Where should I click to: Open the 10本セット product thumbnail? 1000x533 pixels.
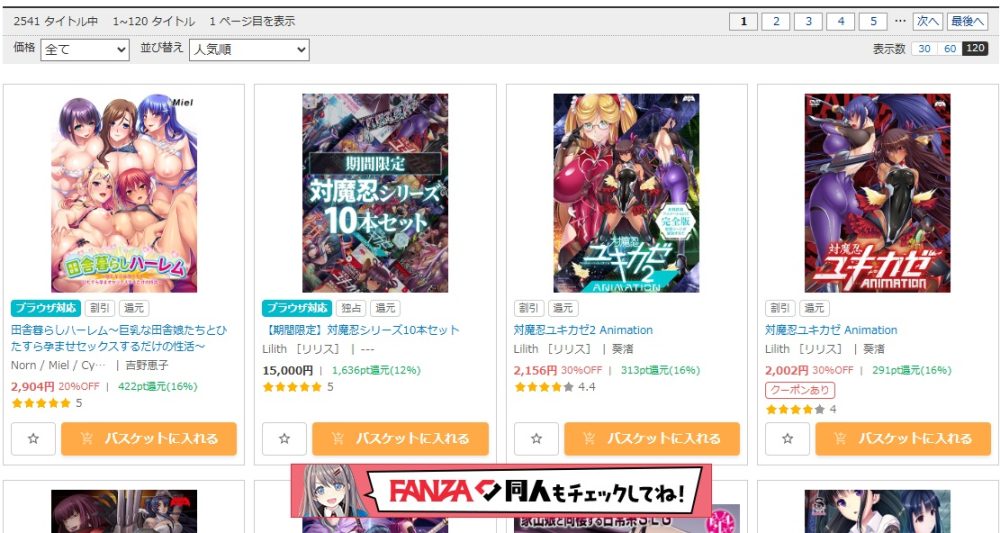[x=375, y=193]
